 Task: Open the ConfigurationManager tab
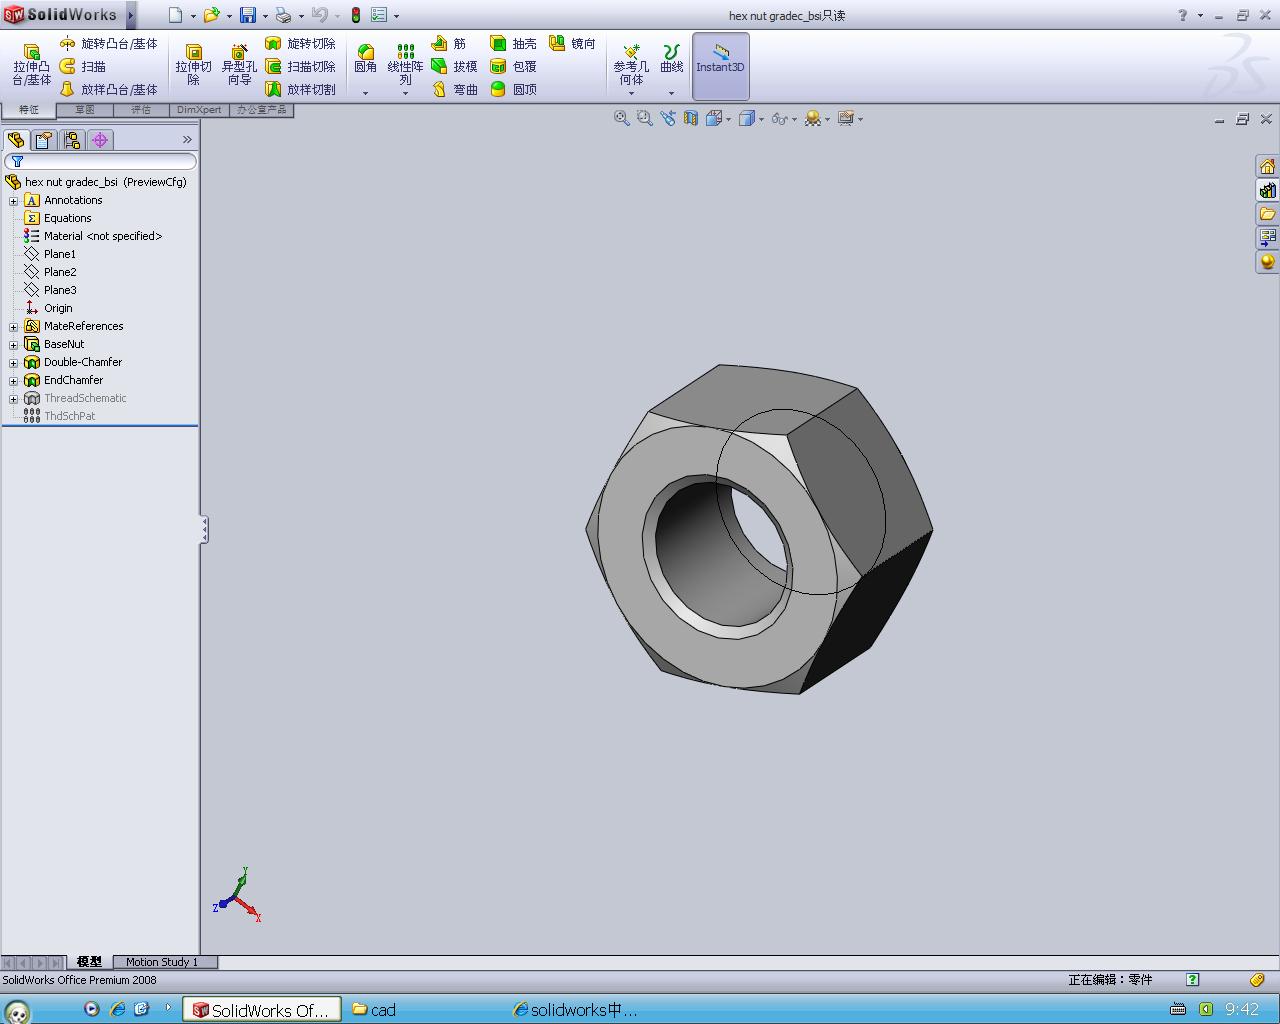pyautogui.click(x=72, y=140)
